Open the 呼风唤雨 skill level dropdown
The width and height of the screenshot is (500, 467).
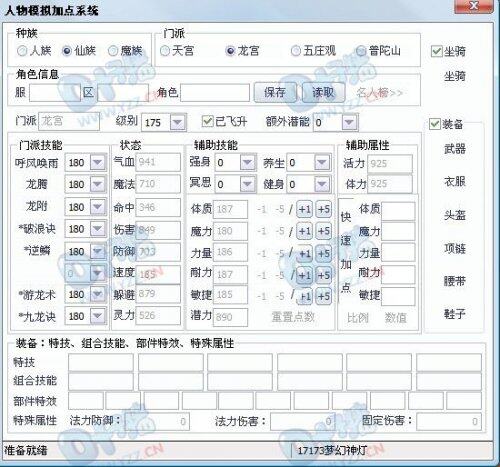(98, 163)
